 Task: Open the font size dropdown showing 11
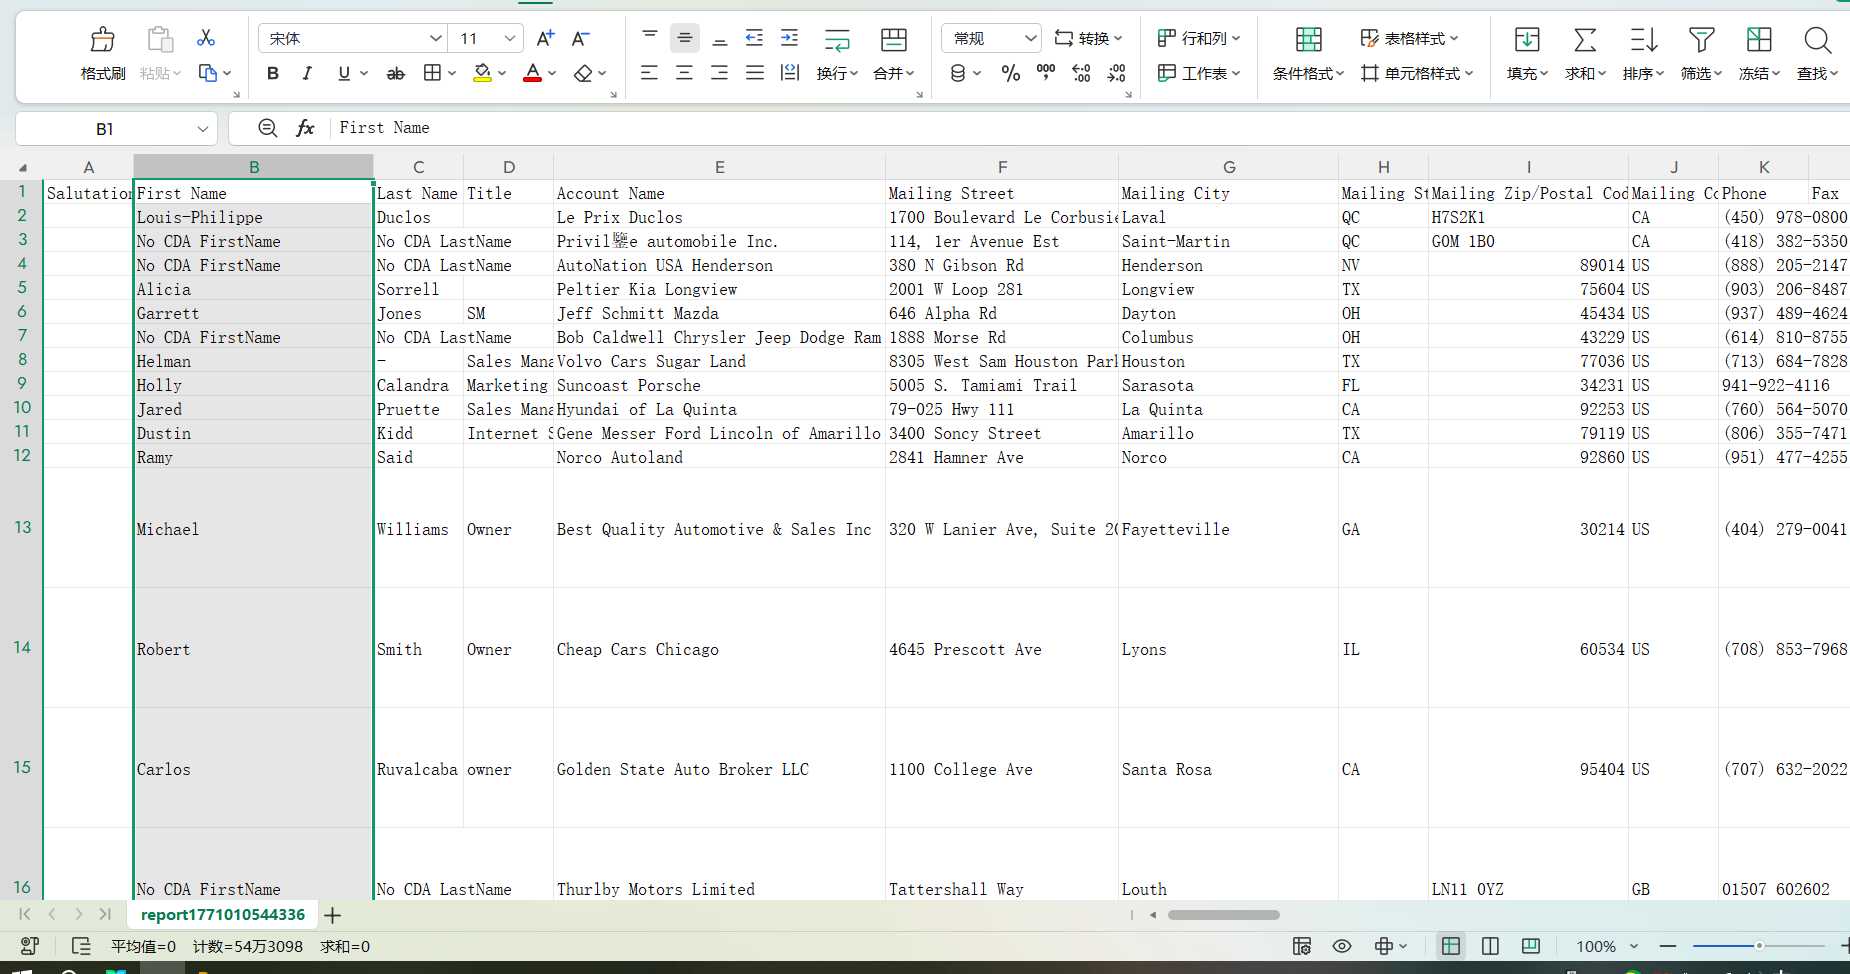pyautogui.click(x=510, y=38)
